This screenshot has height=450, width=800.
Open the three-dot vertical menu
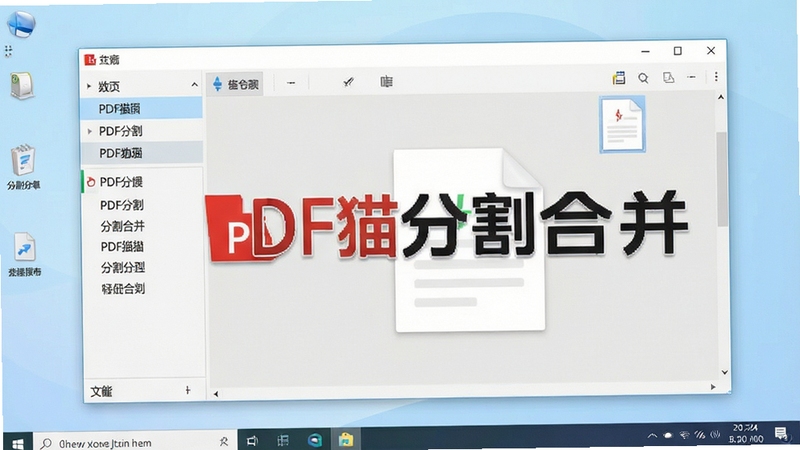click(x=716, y=77)
